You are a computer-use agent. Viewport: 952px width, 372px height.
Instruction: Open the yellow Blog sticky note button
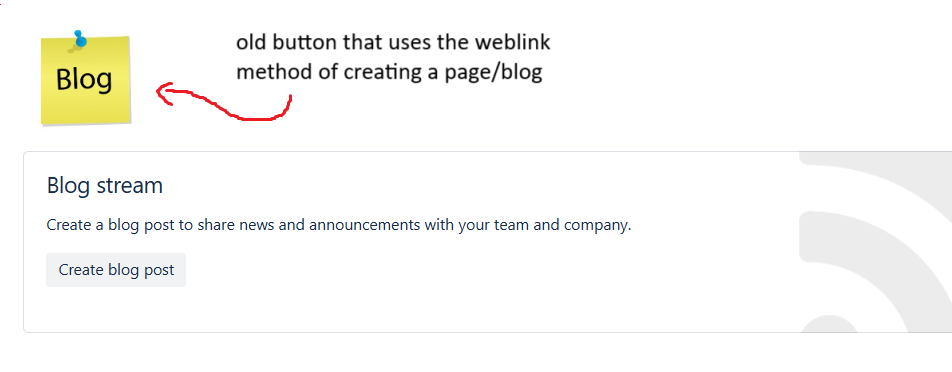tap(86, 79)
